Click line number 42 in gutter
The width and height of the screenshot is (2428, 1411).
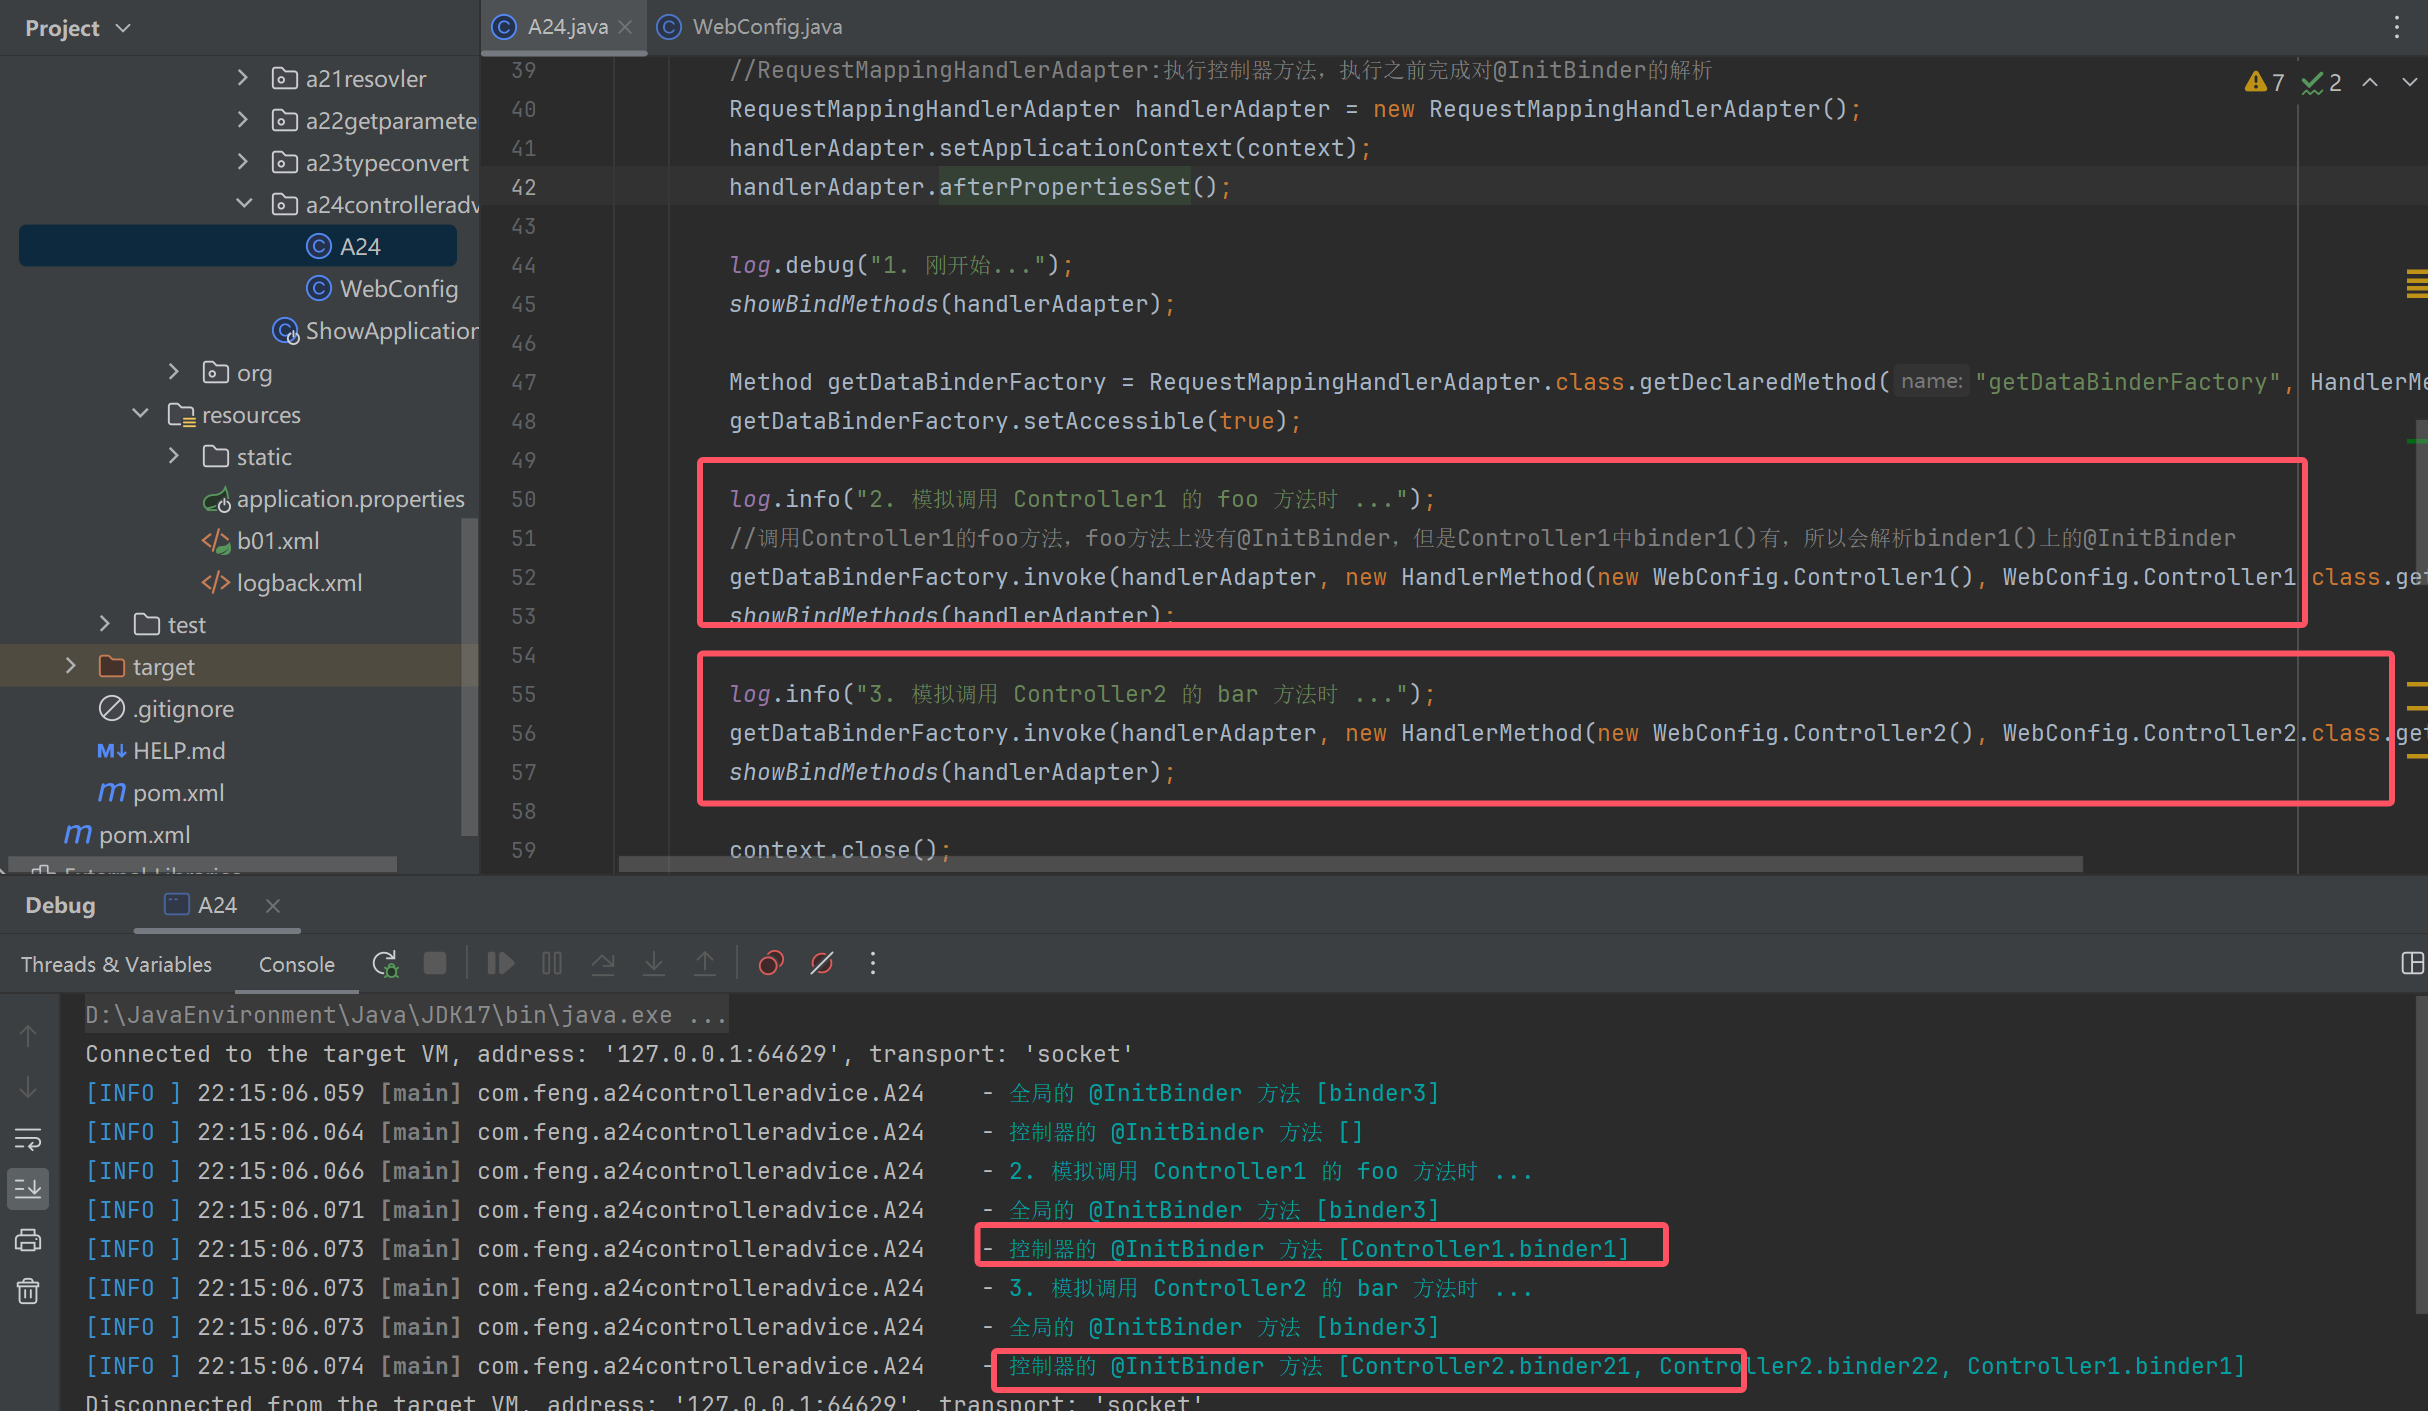coord(524,187)
